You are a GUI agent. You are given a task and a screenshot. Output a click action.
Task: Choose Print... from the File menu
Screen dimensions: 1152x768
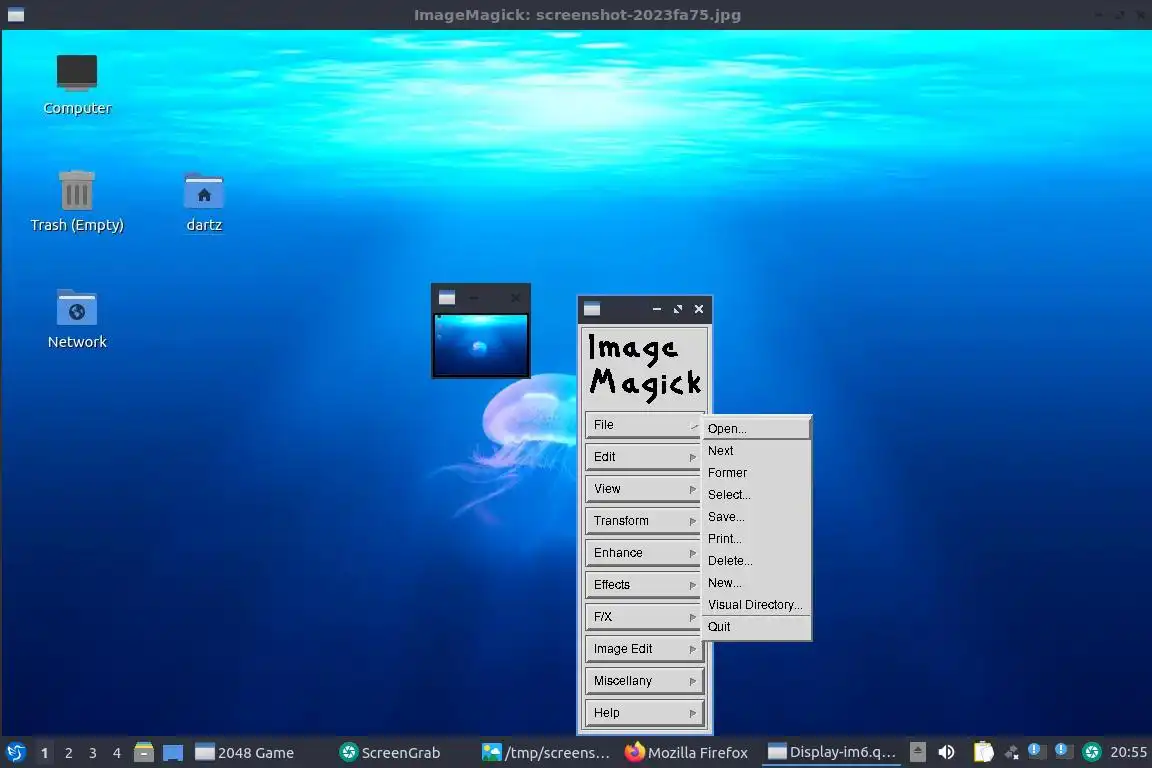pyautogui.click(x=756, y=539)
